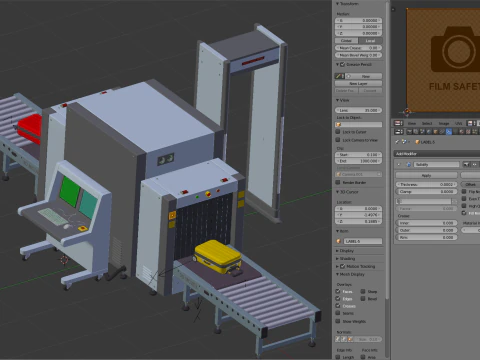
Task: Open the Texture properties tab
Action: coord(468,131)
